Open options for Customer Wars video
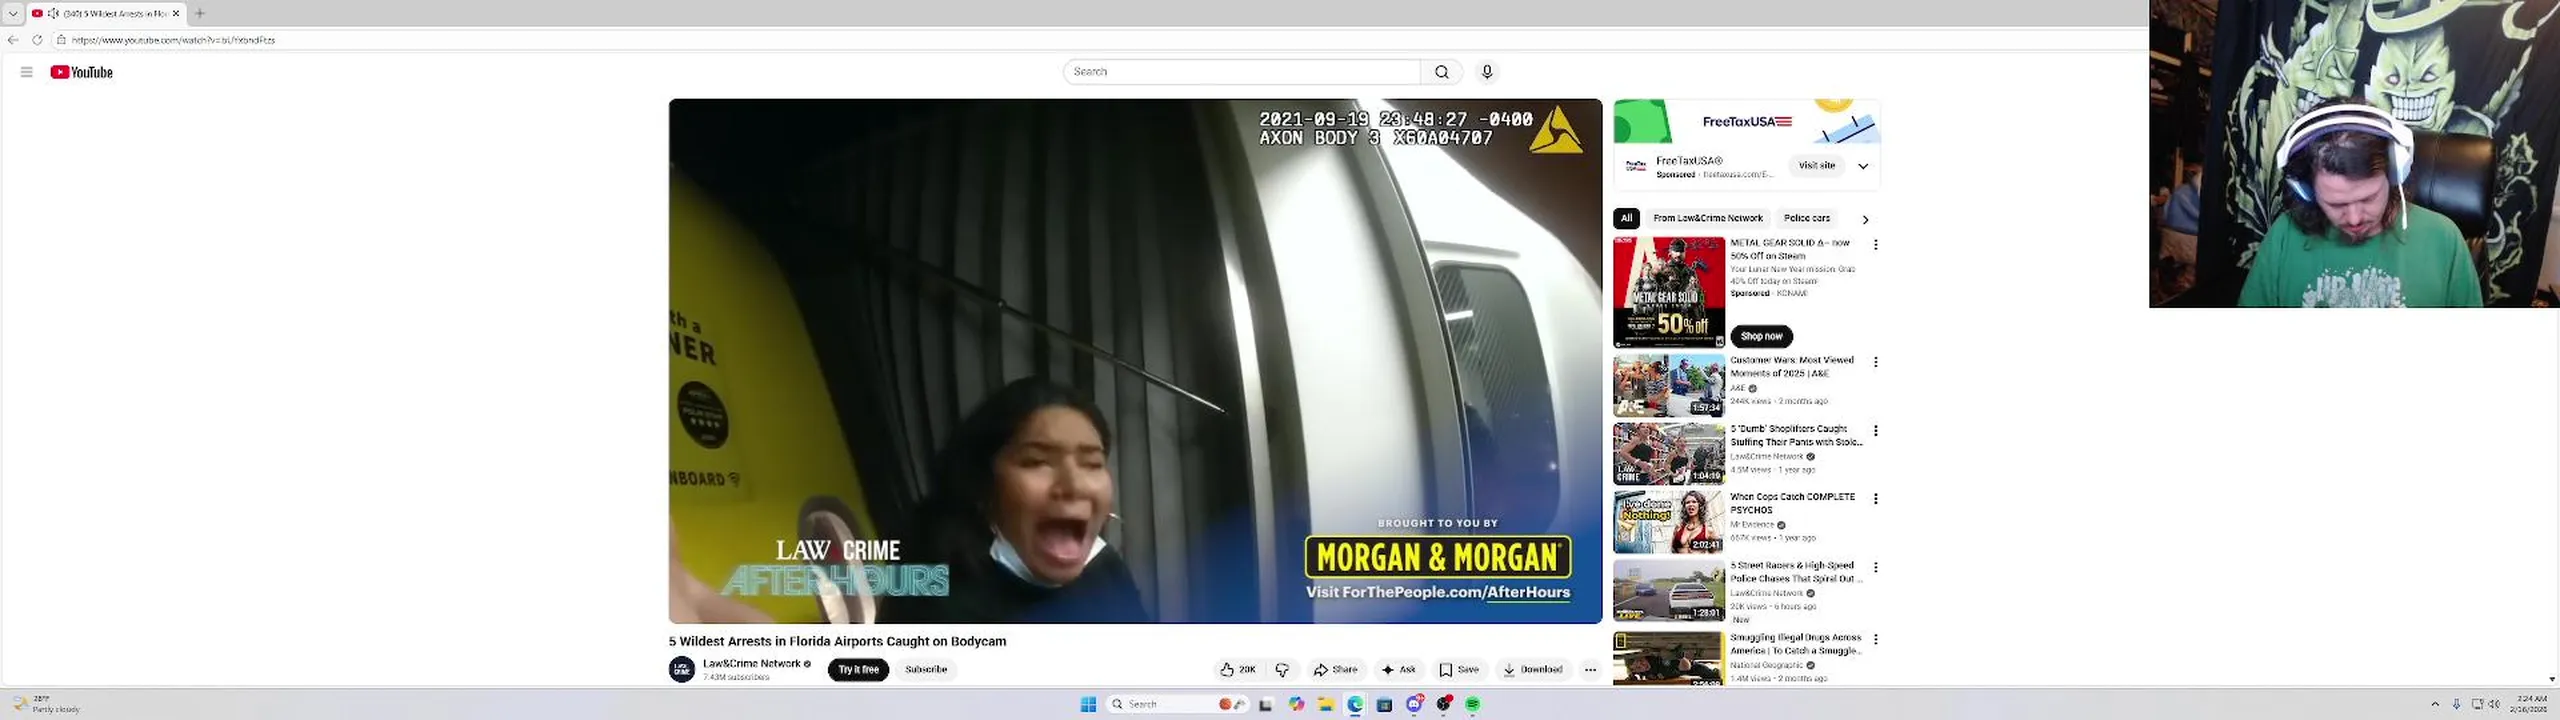This screenshot has height=720, width=2560. pyautogui.click(x=1875, y=362)
